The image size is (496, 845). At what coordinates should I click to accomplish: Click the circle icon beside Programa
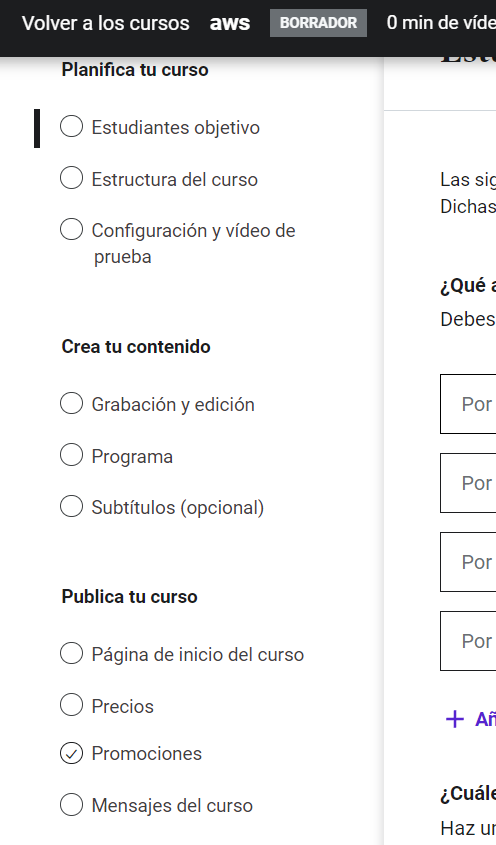[71, 455]
